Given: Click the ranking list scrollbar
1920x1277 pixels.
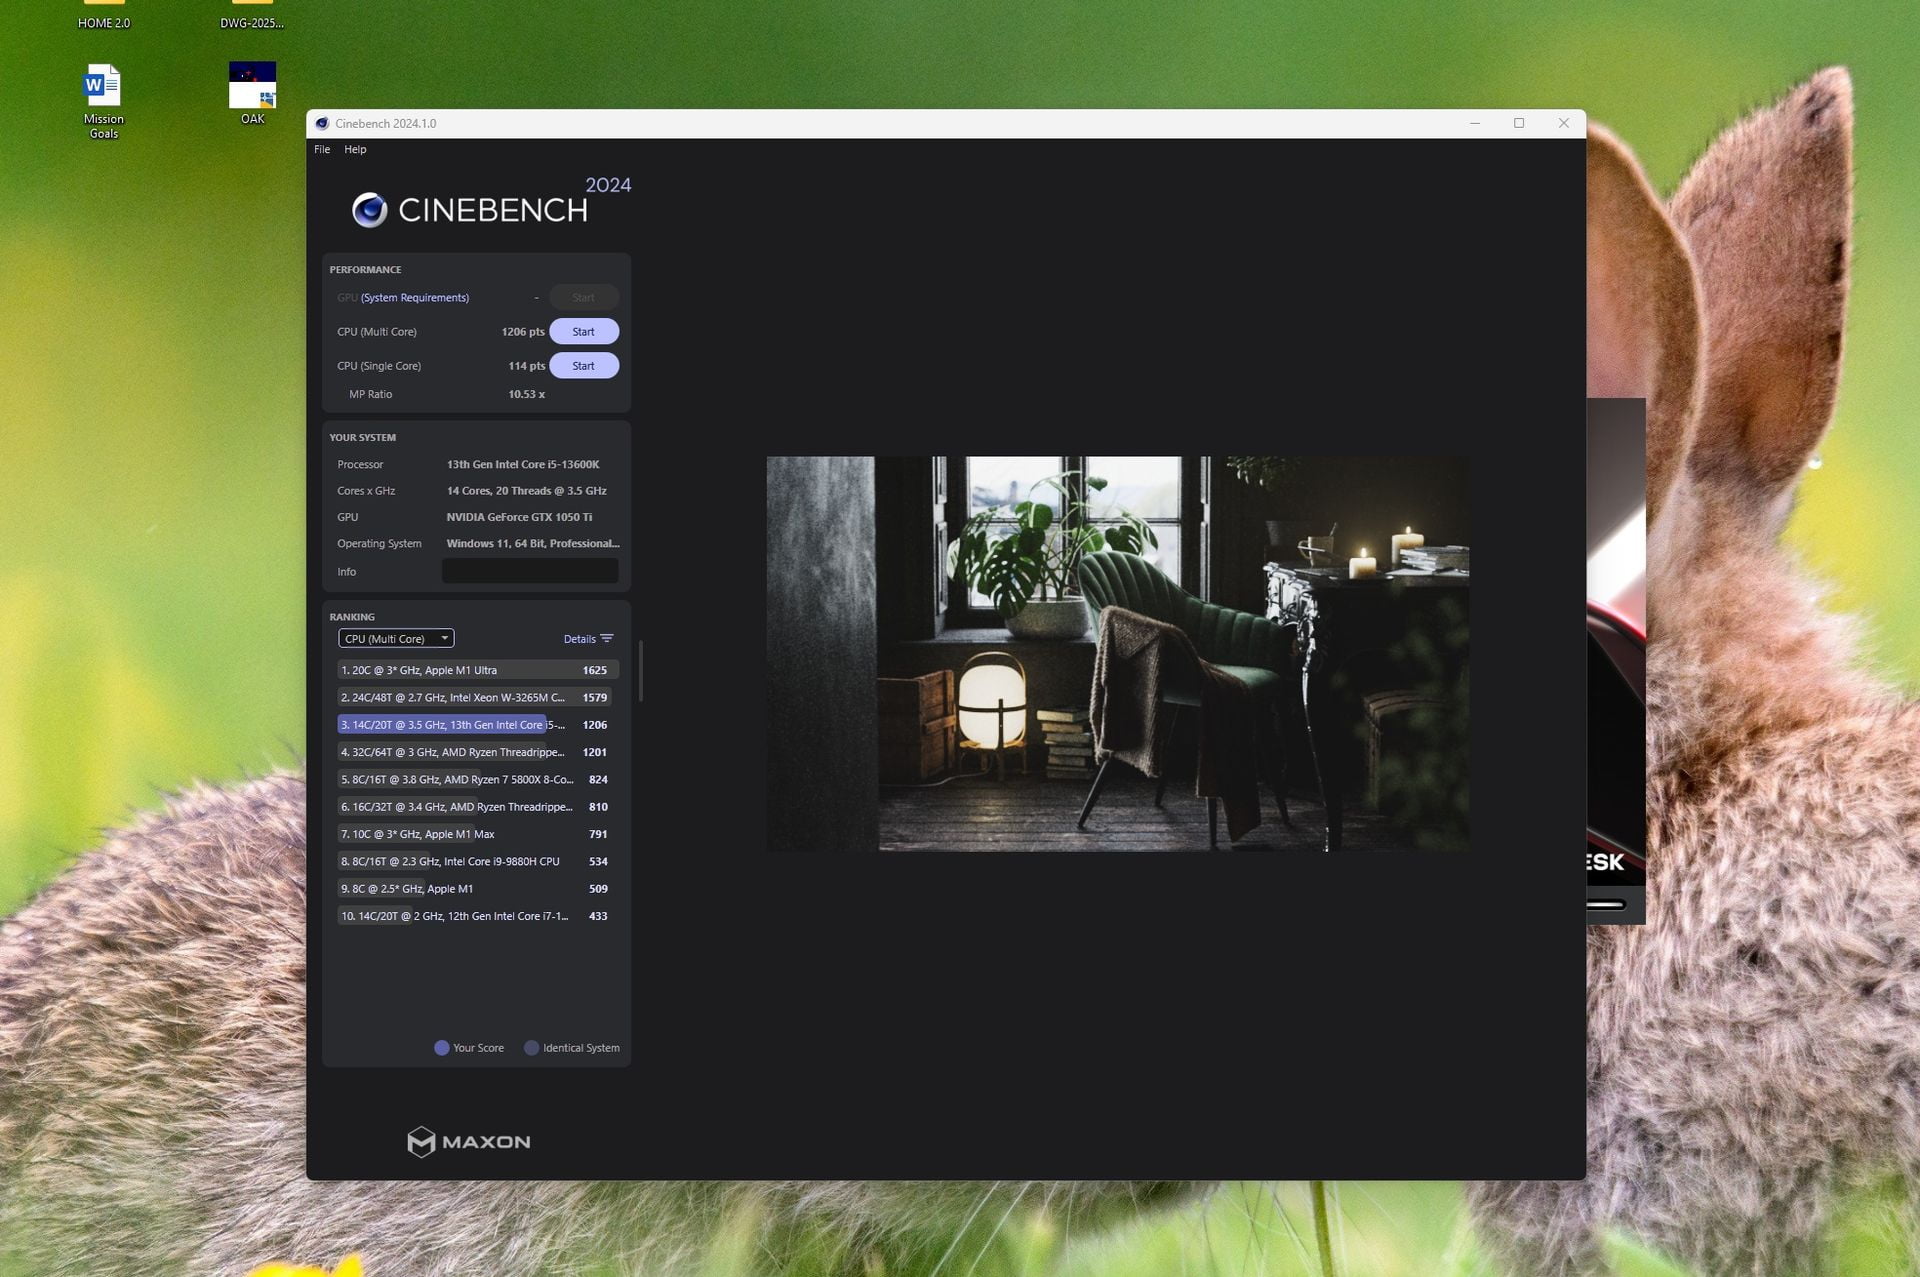Looking at the screenshot, I should [x=640, y=670].
